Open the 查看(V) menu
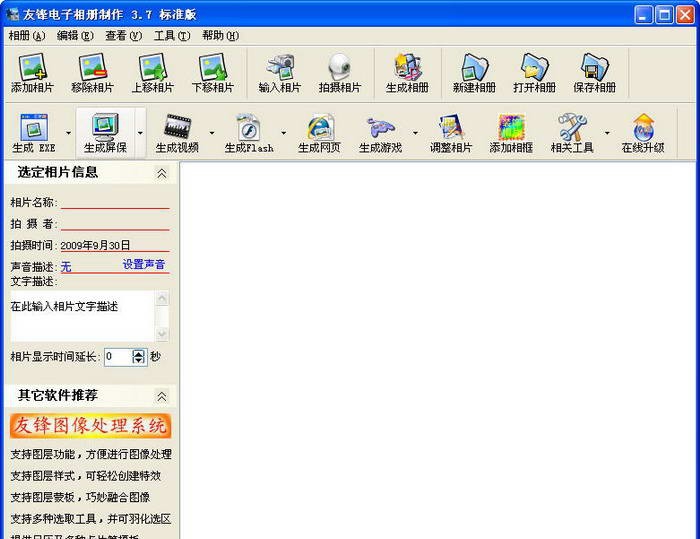Image resolution: width=700 pixels, height=539 pixels. click(x=124, y=36)
